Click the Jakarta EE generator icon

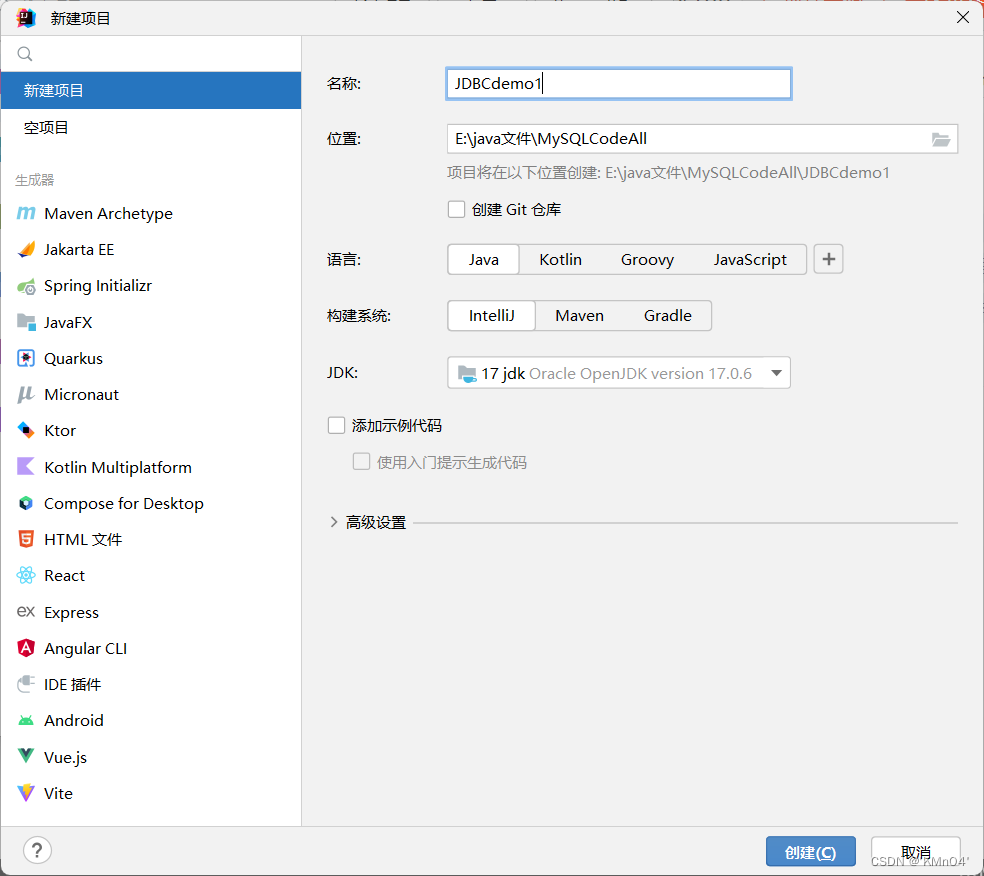pos(26,250)
